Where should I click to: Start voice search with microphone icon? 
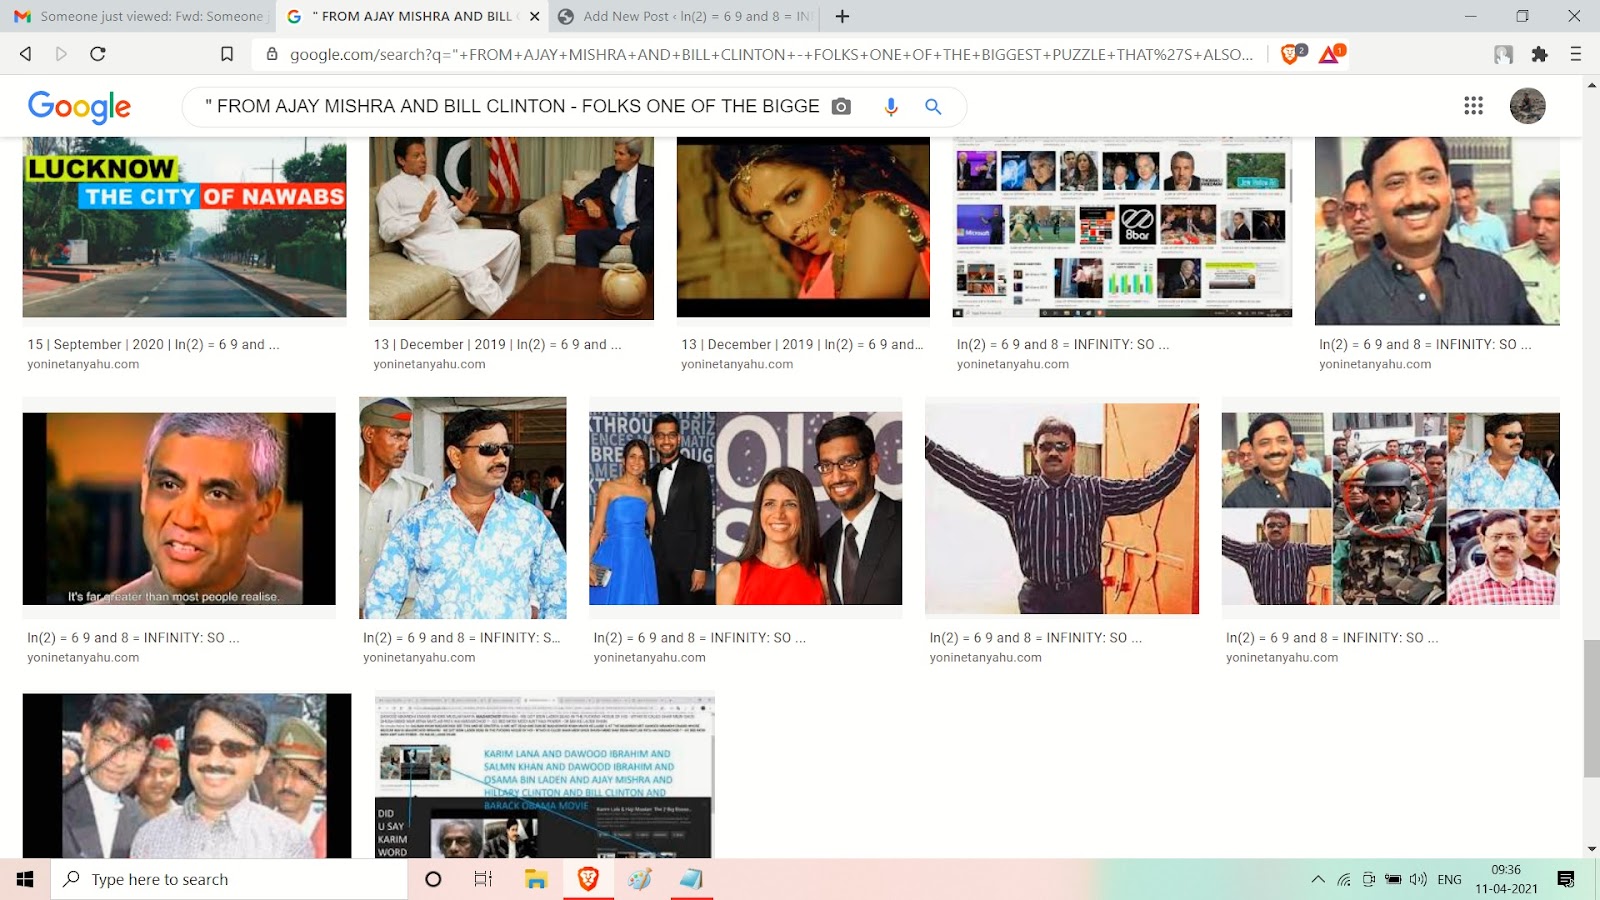890,106
